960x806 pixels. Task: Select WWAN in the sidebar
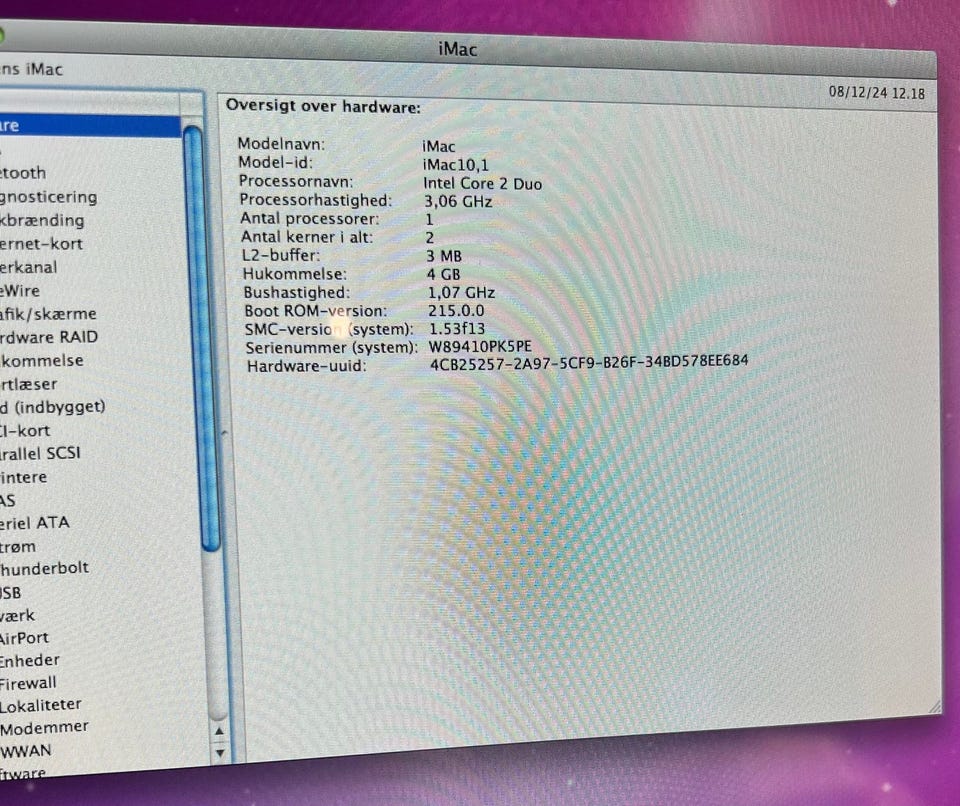click(26, 750)
